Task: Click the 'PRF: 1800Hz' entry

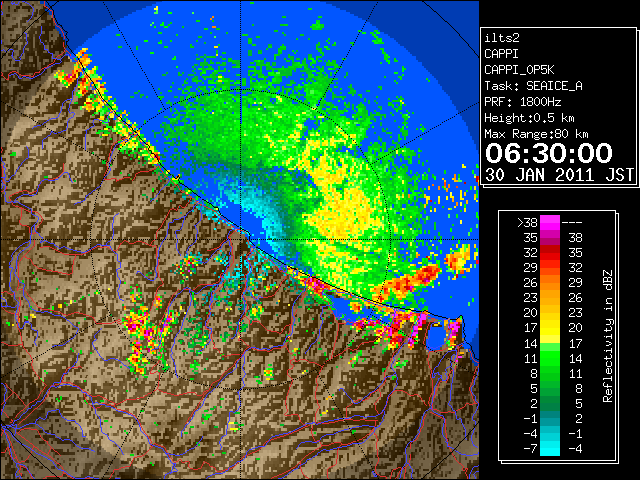Action: [x=523, y=102]
